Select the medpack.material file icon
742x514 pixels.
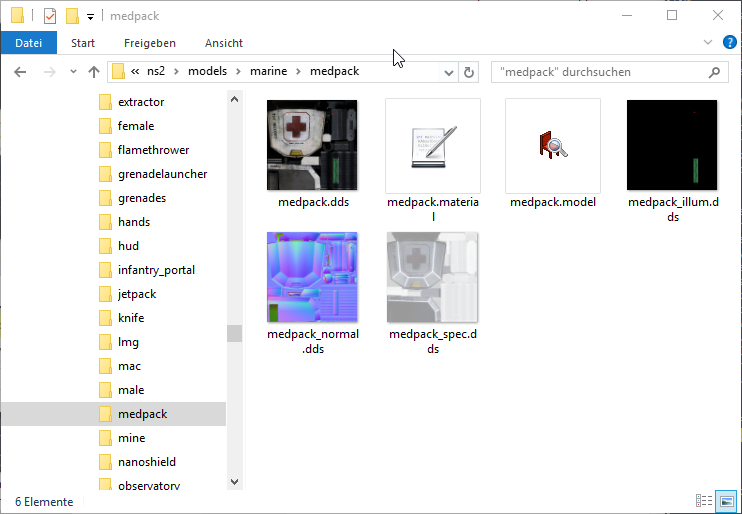tap(433, 146)
